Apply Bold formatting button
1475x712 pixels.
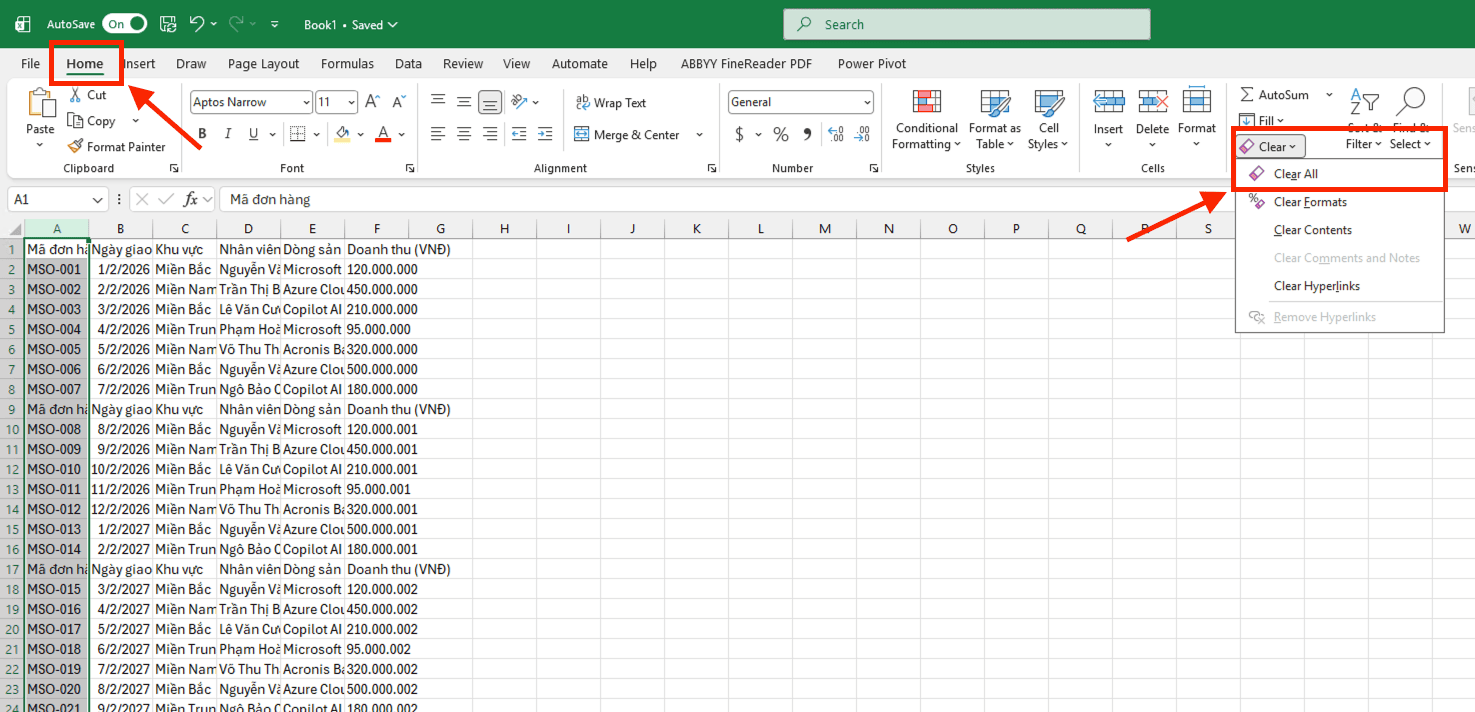pos(202,134)
